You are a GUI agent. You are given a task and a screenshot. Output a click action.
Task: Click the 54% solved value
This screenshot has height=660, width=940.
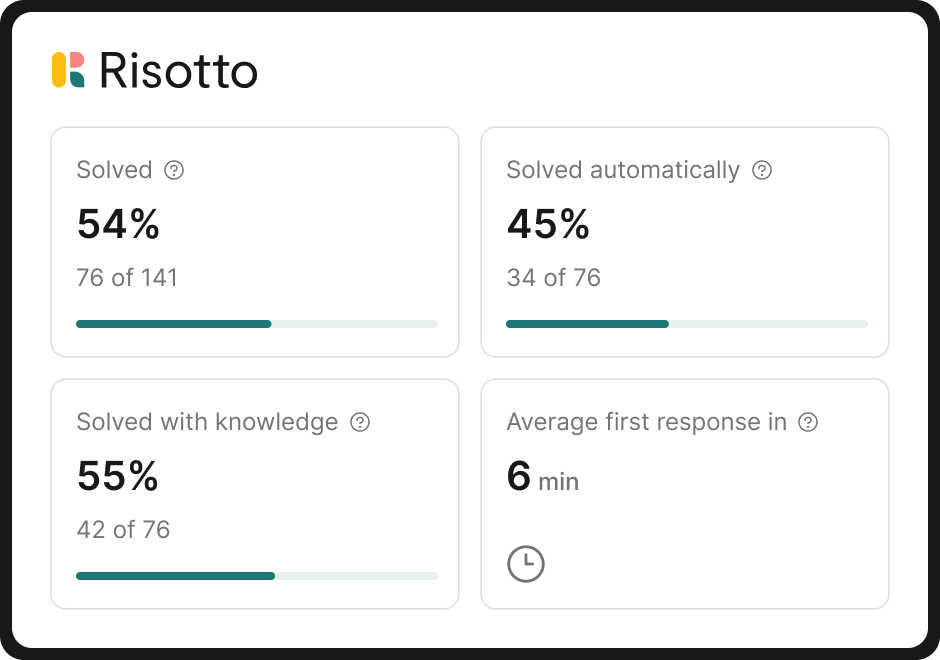118,224
